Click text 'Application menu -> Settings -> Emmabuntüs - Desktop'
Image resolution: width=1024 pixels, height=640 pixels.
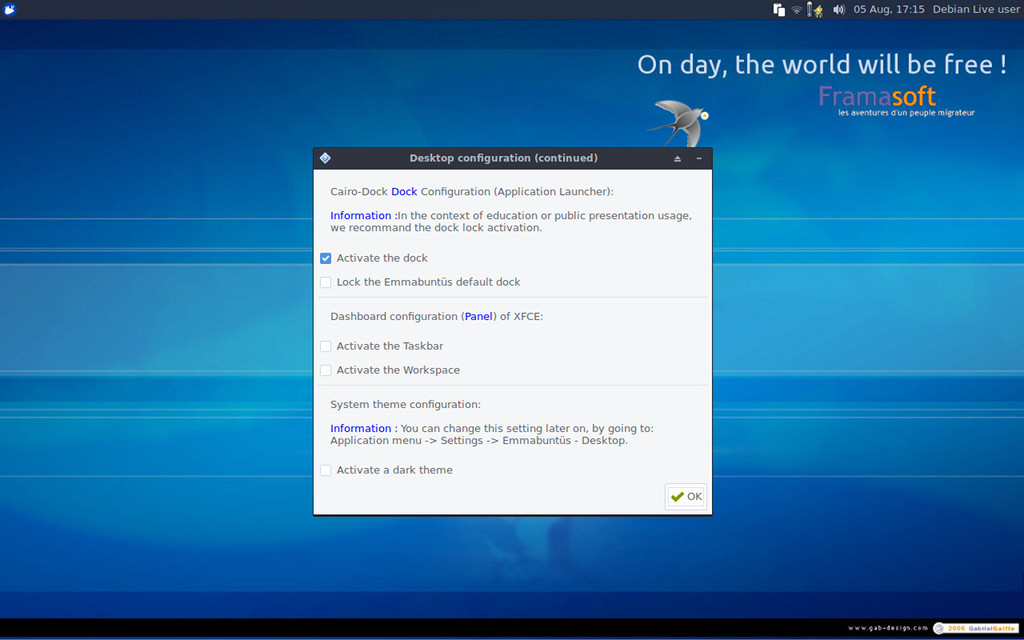tap(478, 441)
